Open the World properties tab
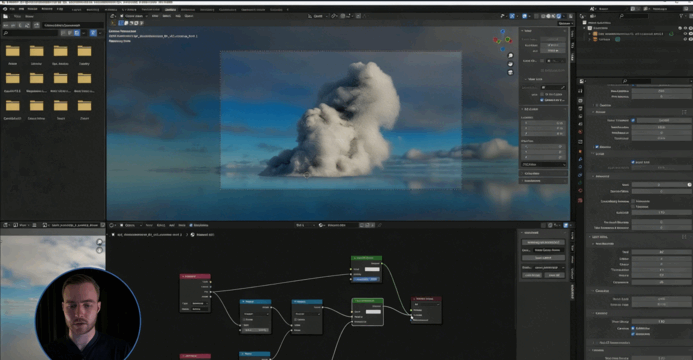 coord(580,132)
